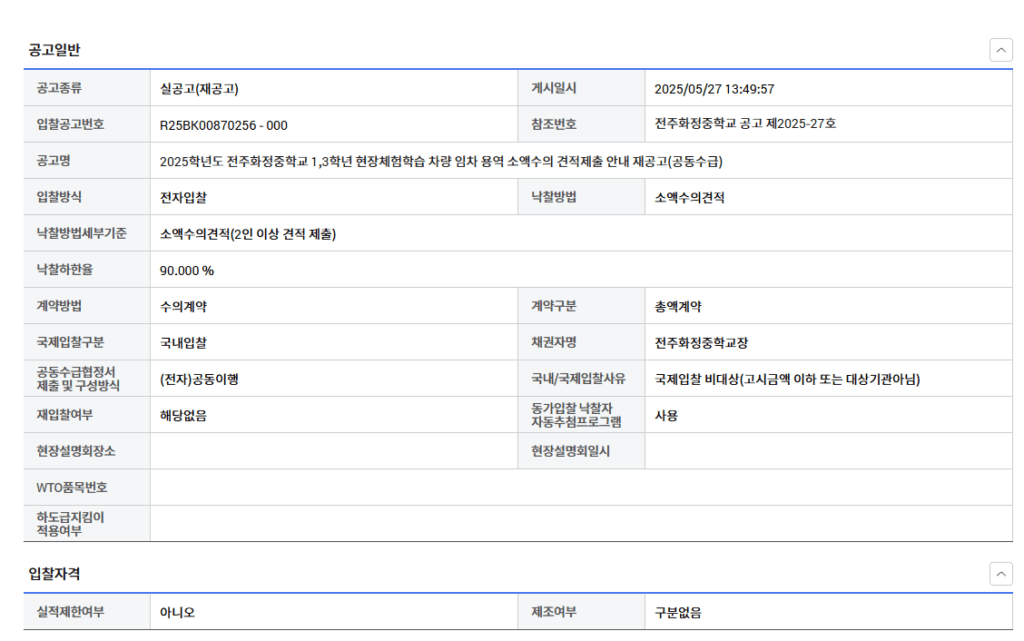Image resolution: width=1024 pixels, height=641 pixels.
Task: Click the 공고명 label
Action: [54, 161]
